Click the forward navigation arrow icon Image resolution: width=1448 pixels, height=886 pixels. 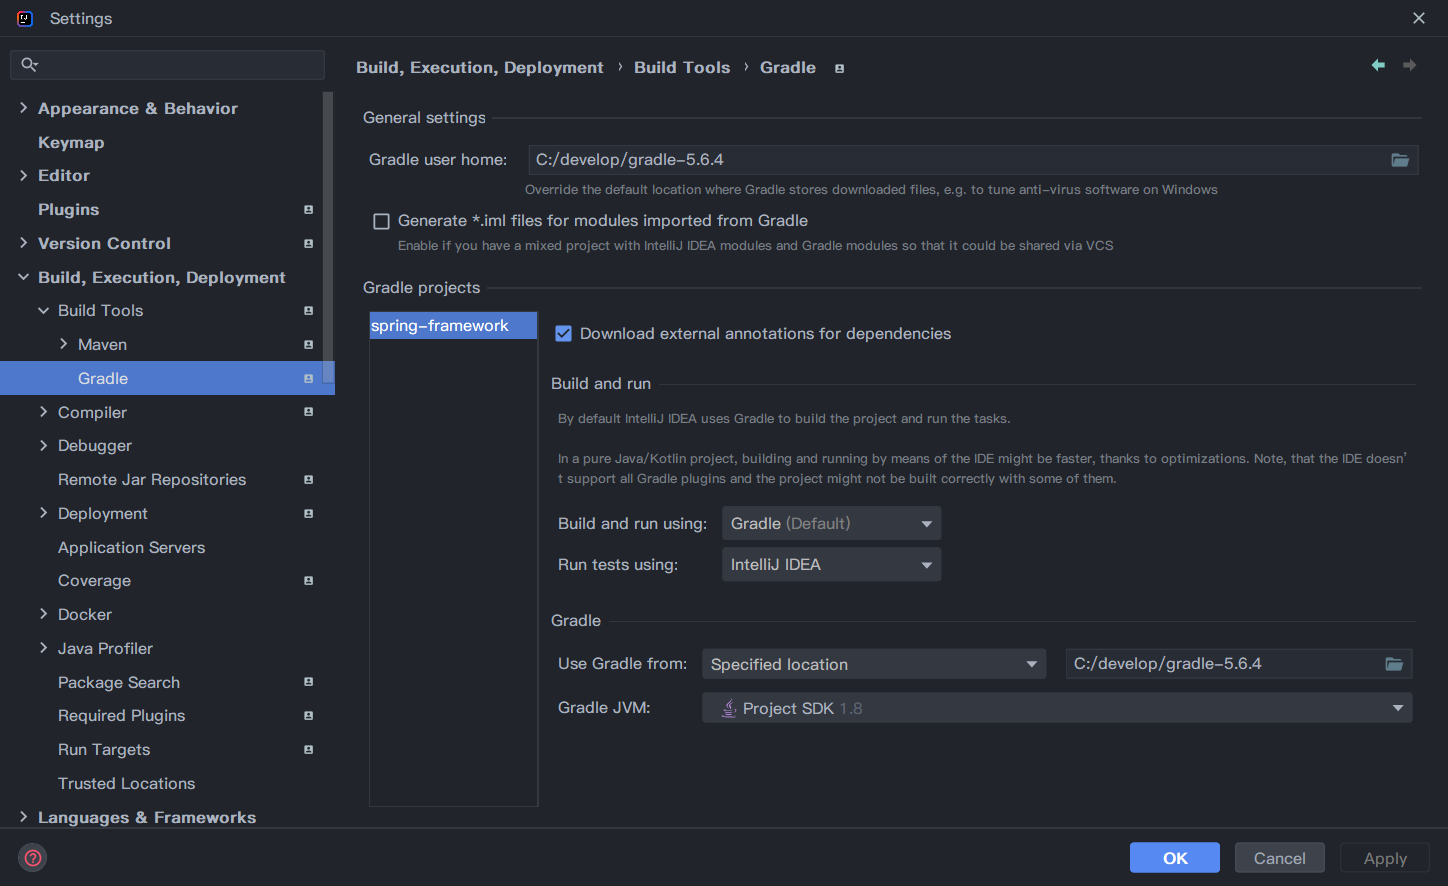point(1409,65)
